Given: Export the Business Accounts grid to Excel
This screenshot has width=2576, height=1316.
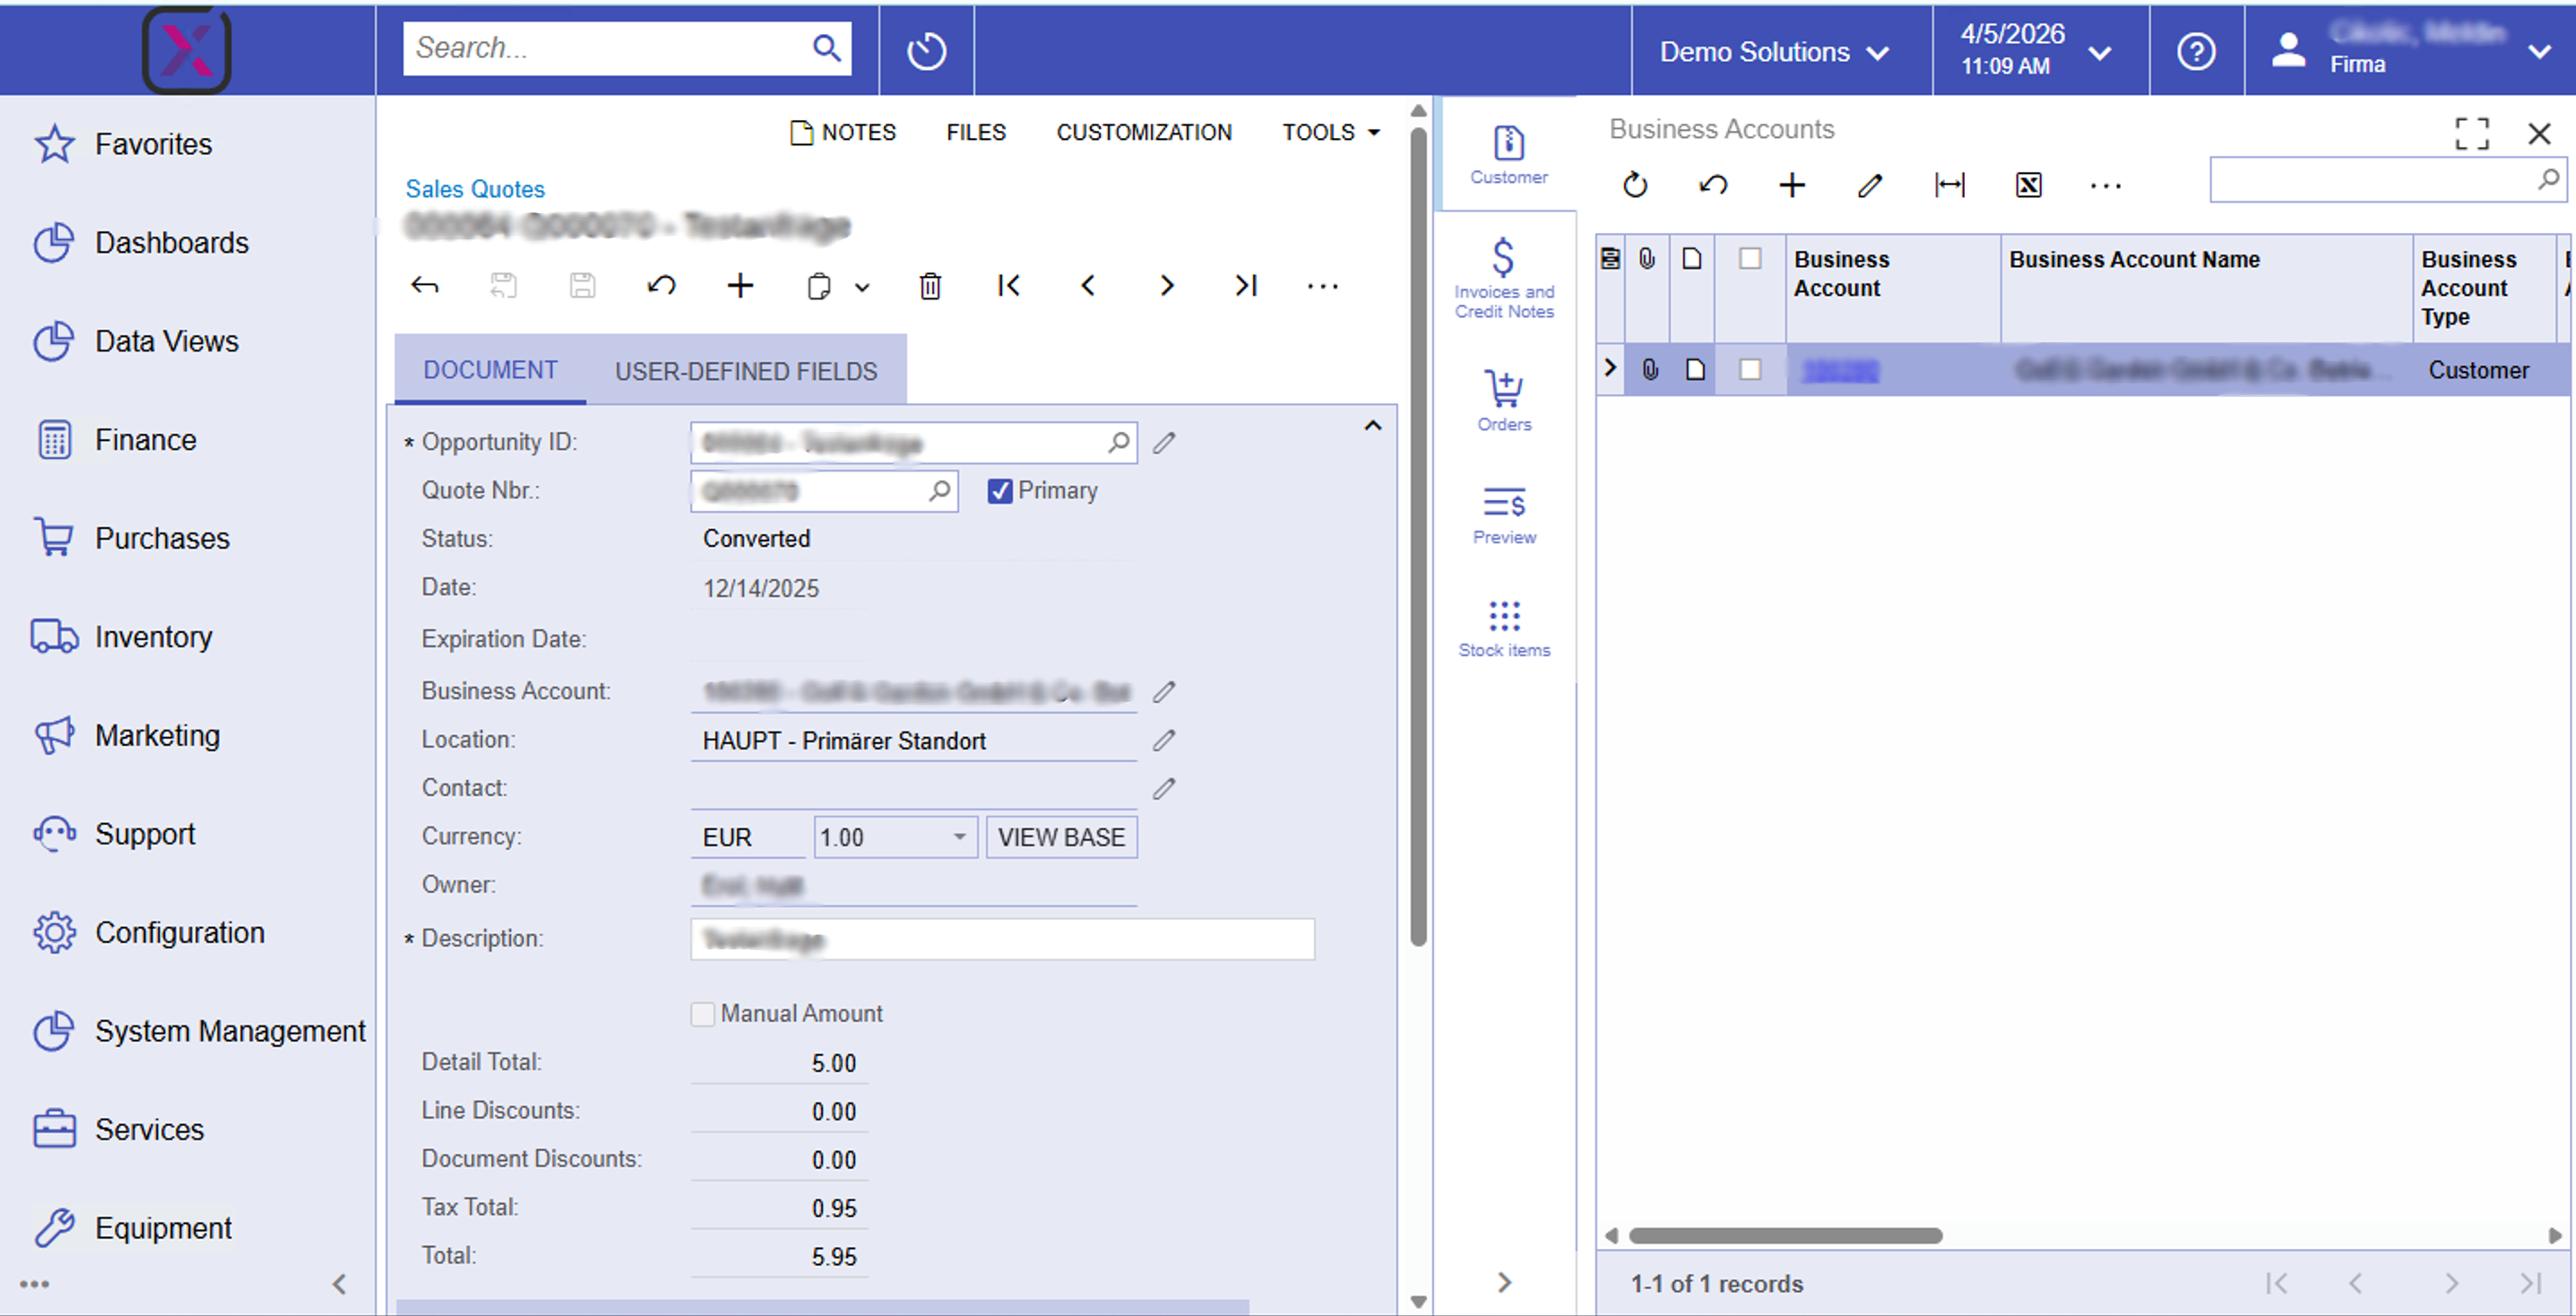Looking at the screenshot, I should pos(2029,185).
